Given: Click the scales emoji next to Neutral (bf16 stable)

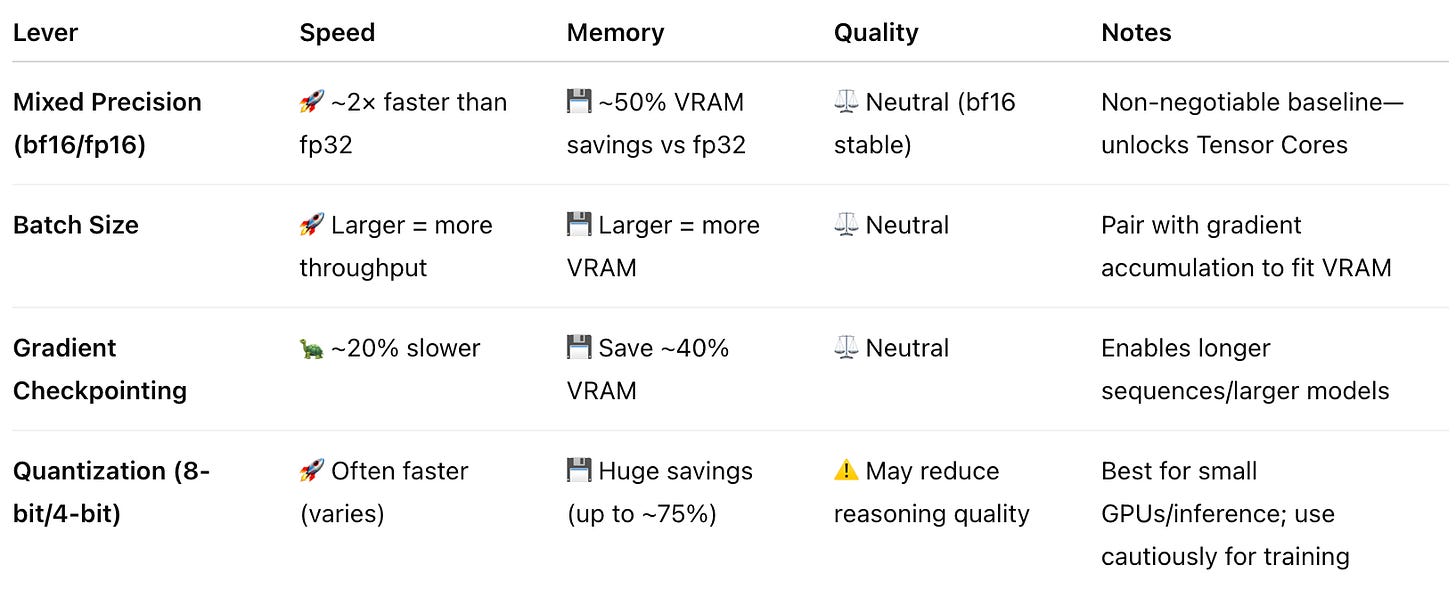Looking at the screenshot, I should point(846,102).
